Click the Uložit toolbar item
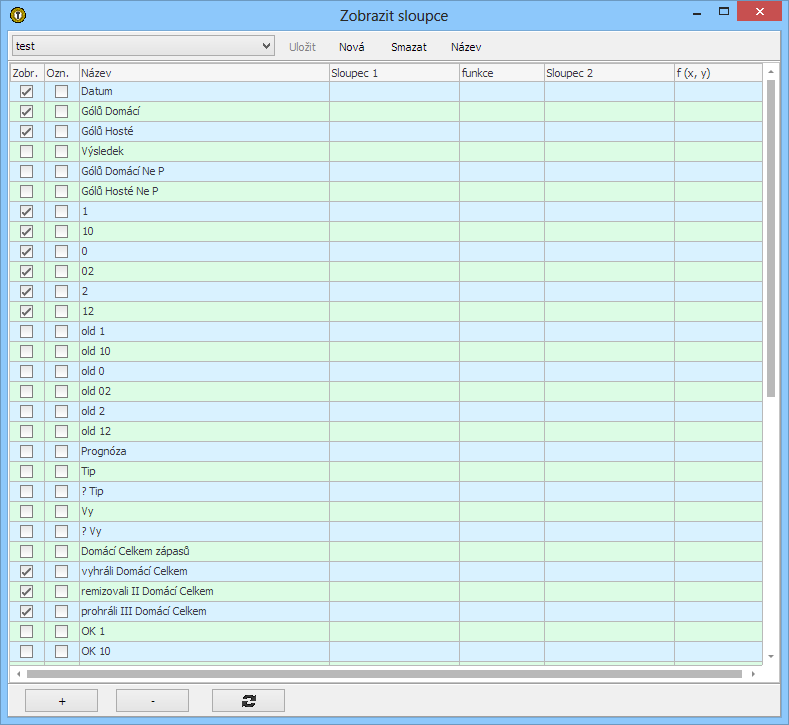The width and height of the screenshot is (789, 725). [302, 47]
